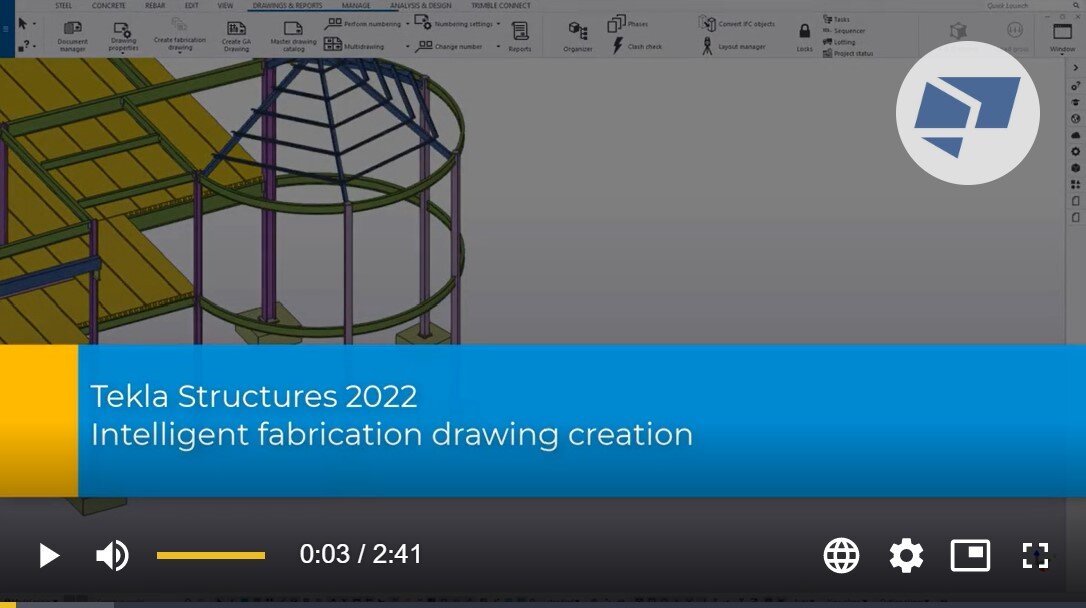Open Reports
Image resolution: width=1086 pixels, height=608 pixels.
(x=520, y=36)
